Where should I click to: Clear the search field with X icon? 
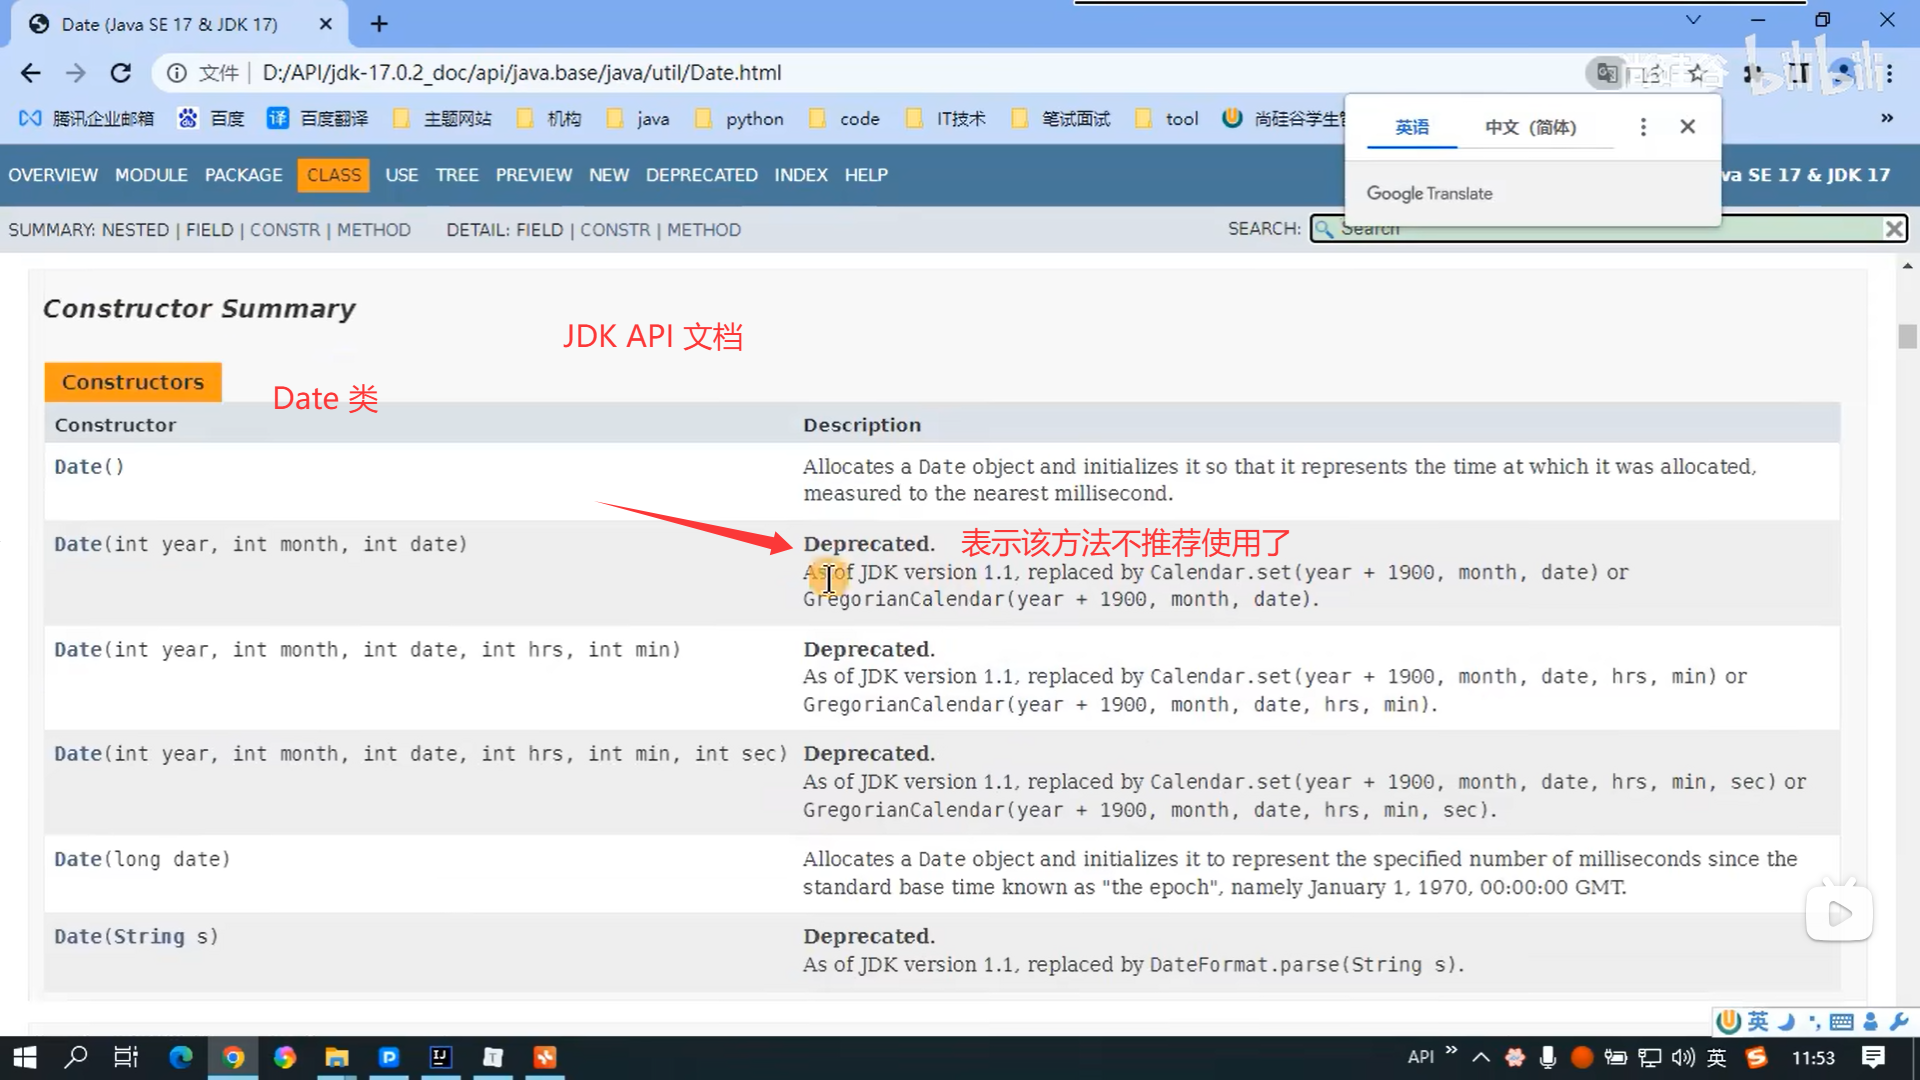point(1893,229)
